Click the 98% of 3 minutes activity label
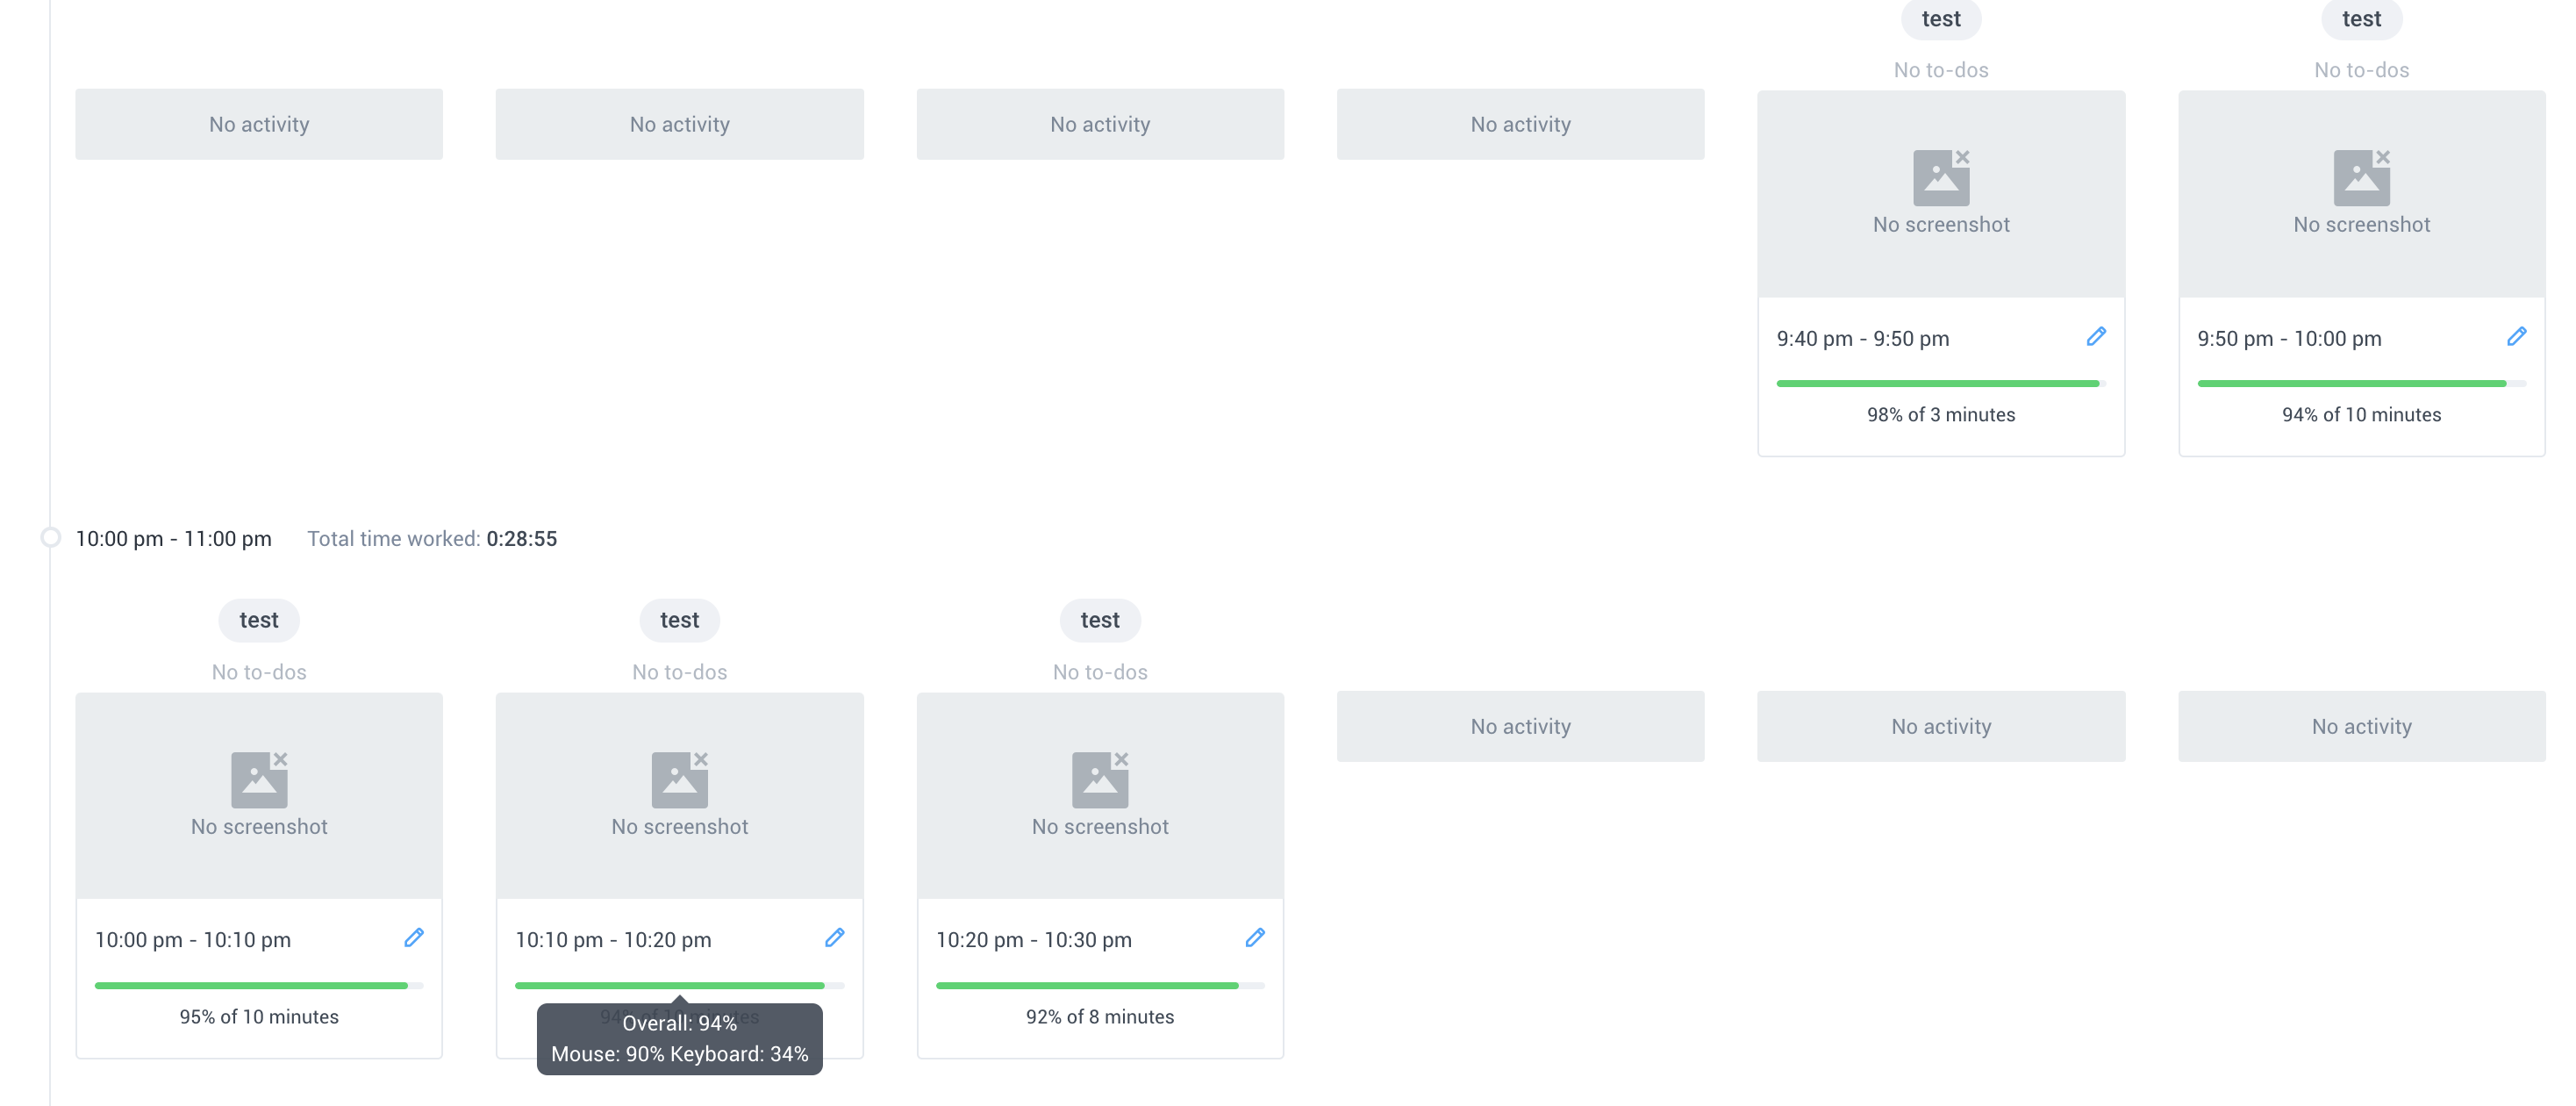The height and width of the screenshot is (1106, 2576). (1940, 414)
